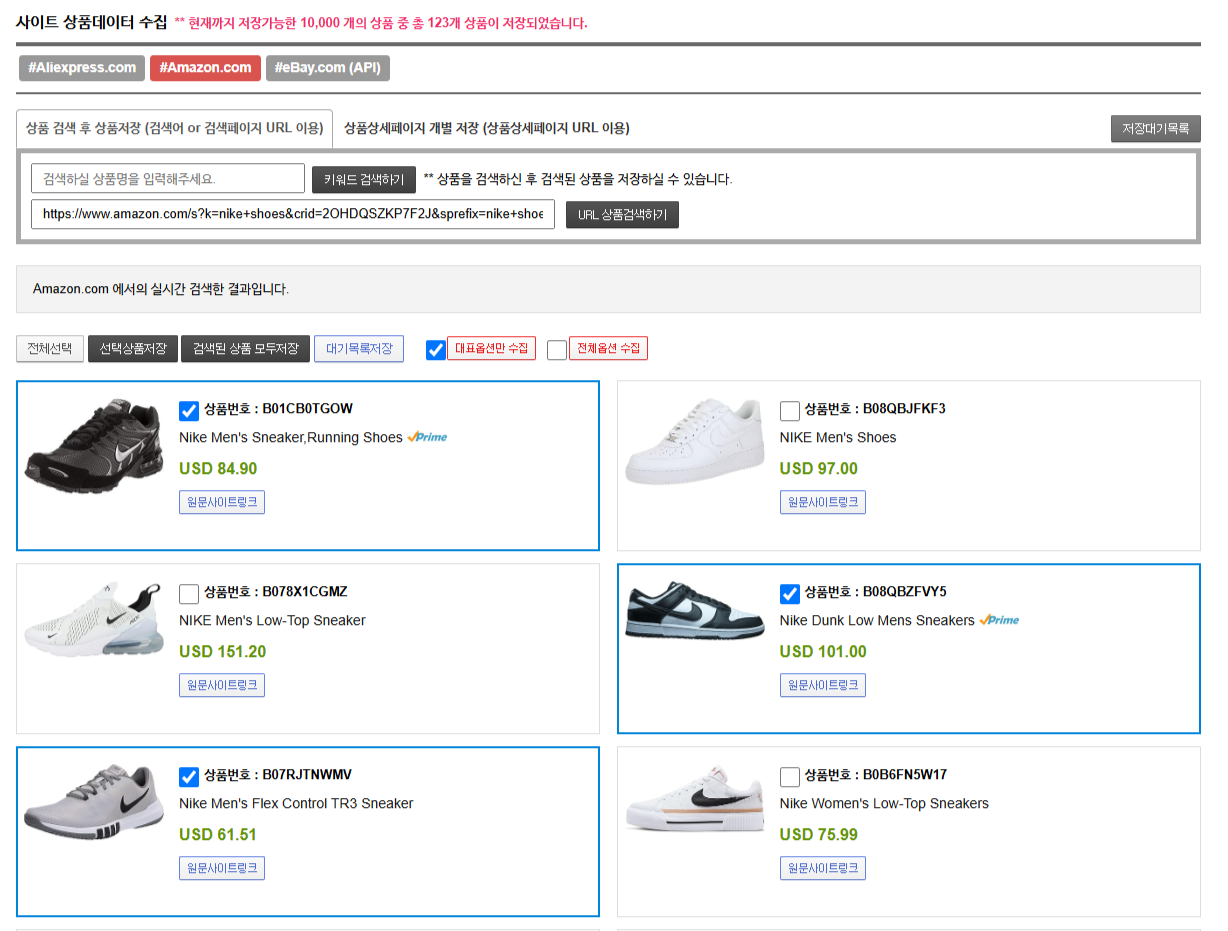Switch to the #Amazon.com source tab
This screenshot has width=1228, height=931.
(205, 68)
